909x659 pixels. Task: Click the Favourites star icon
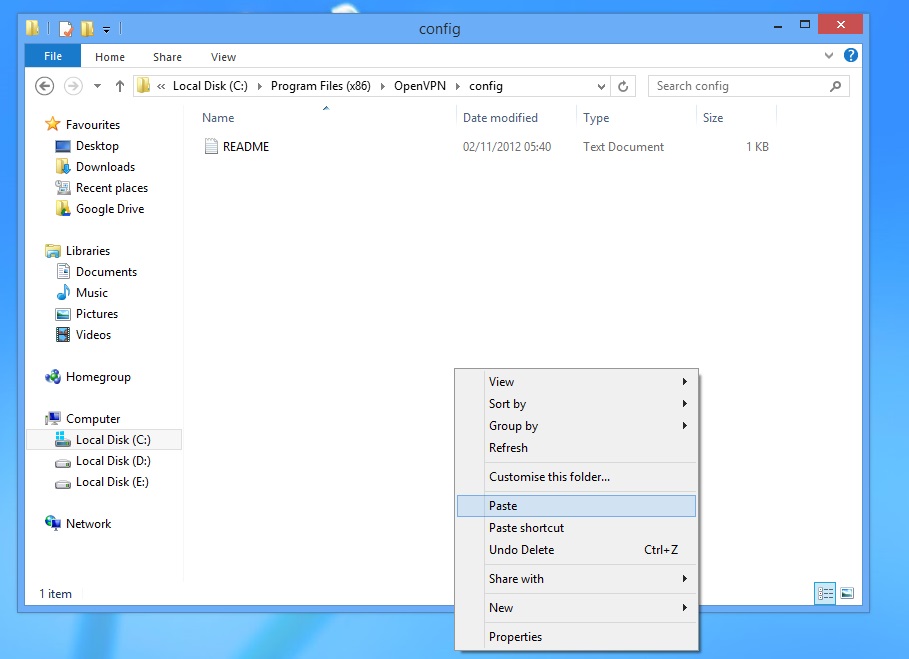point(53,124)
